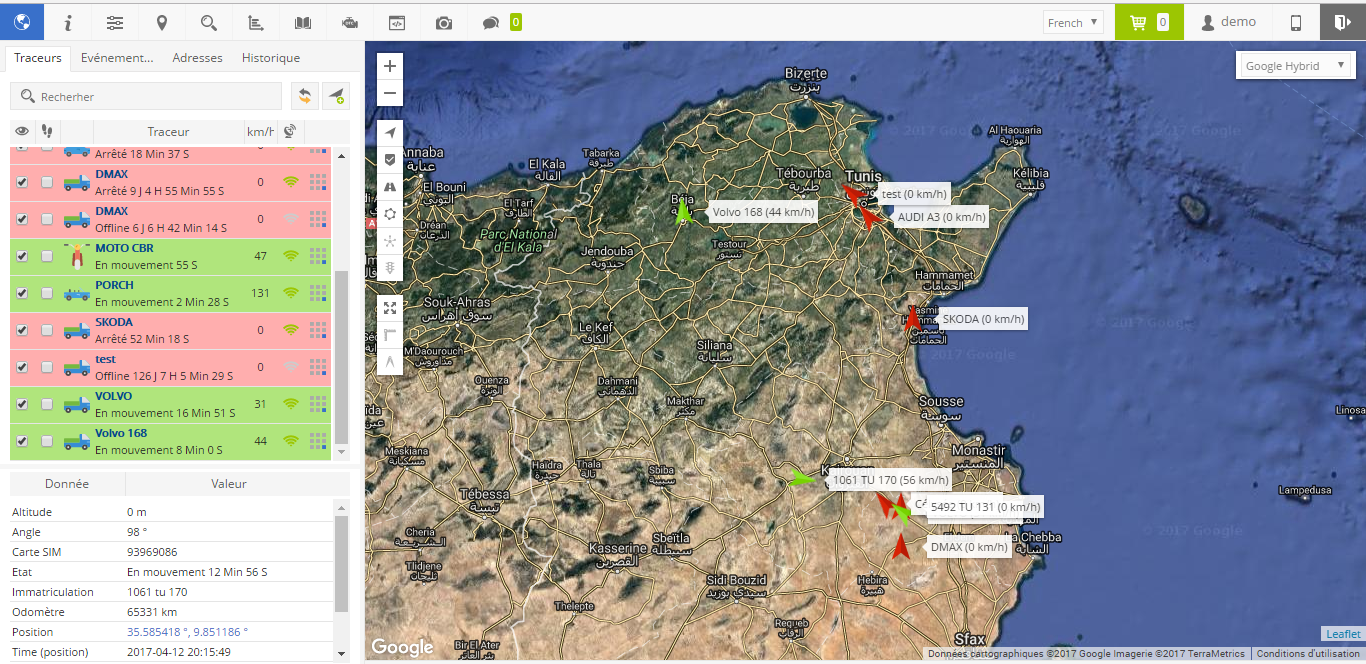The width and height of the screenshot is (1366, 664).
Task: Click the camera icon in top toolbar
Action: tap(443, 22)
